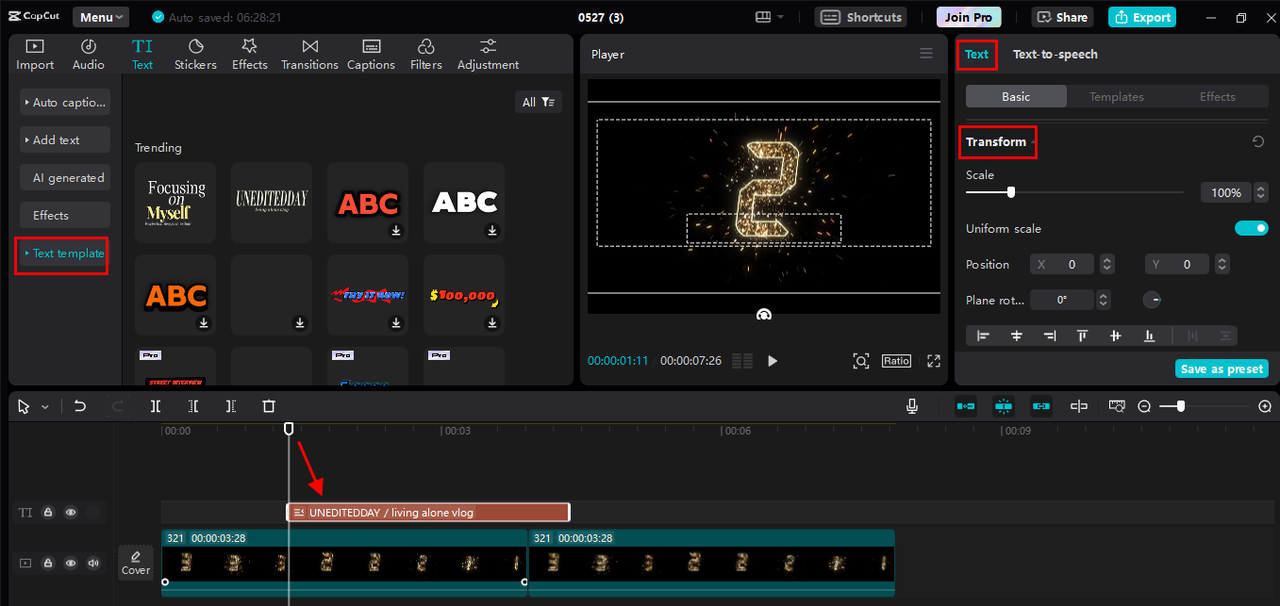The width and height of the screenshot is (1280, 606).
Task: Lock the text track
Action: coord(48,512)
